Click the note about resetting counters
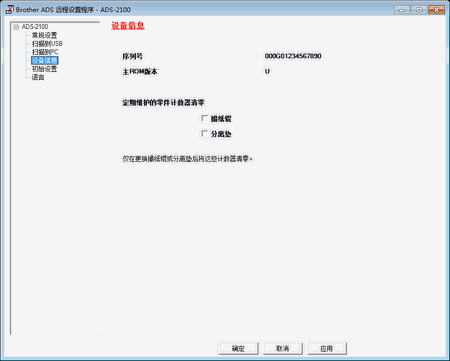 point(187,159)
